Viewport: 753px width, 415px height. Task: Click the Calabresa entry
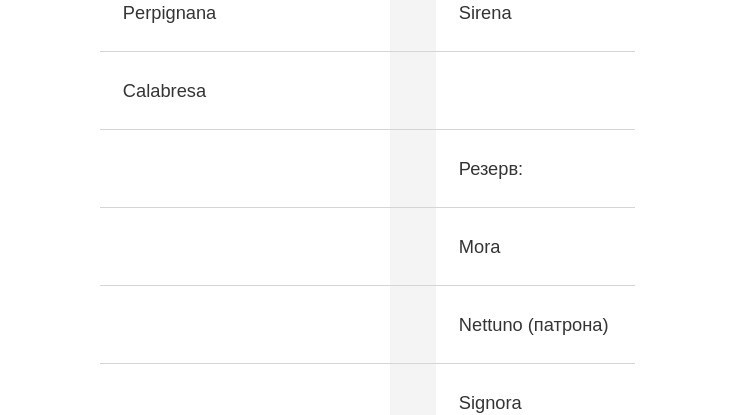point(164,91)
